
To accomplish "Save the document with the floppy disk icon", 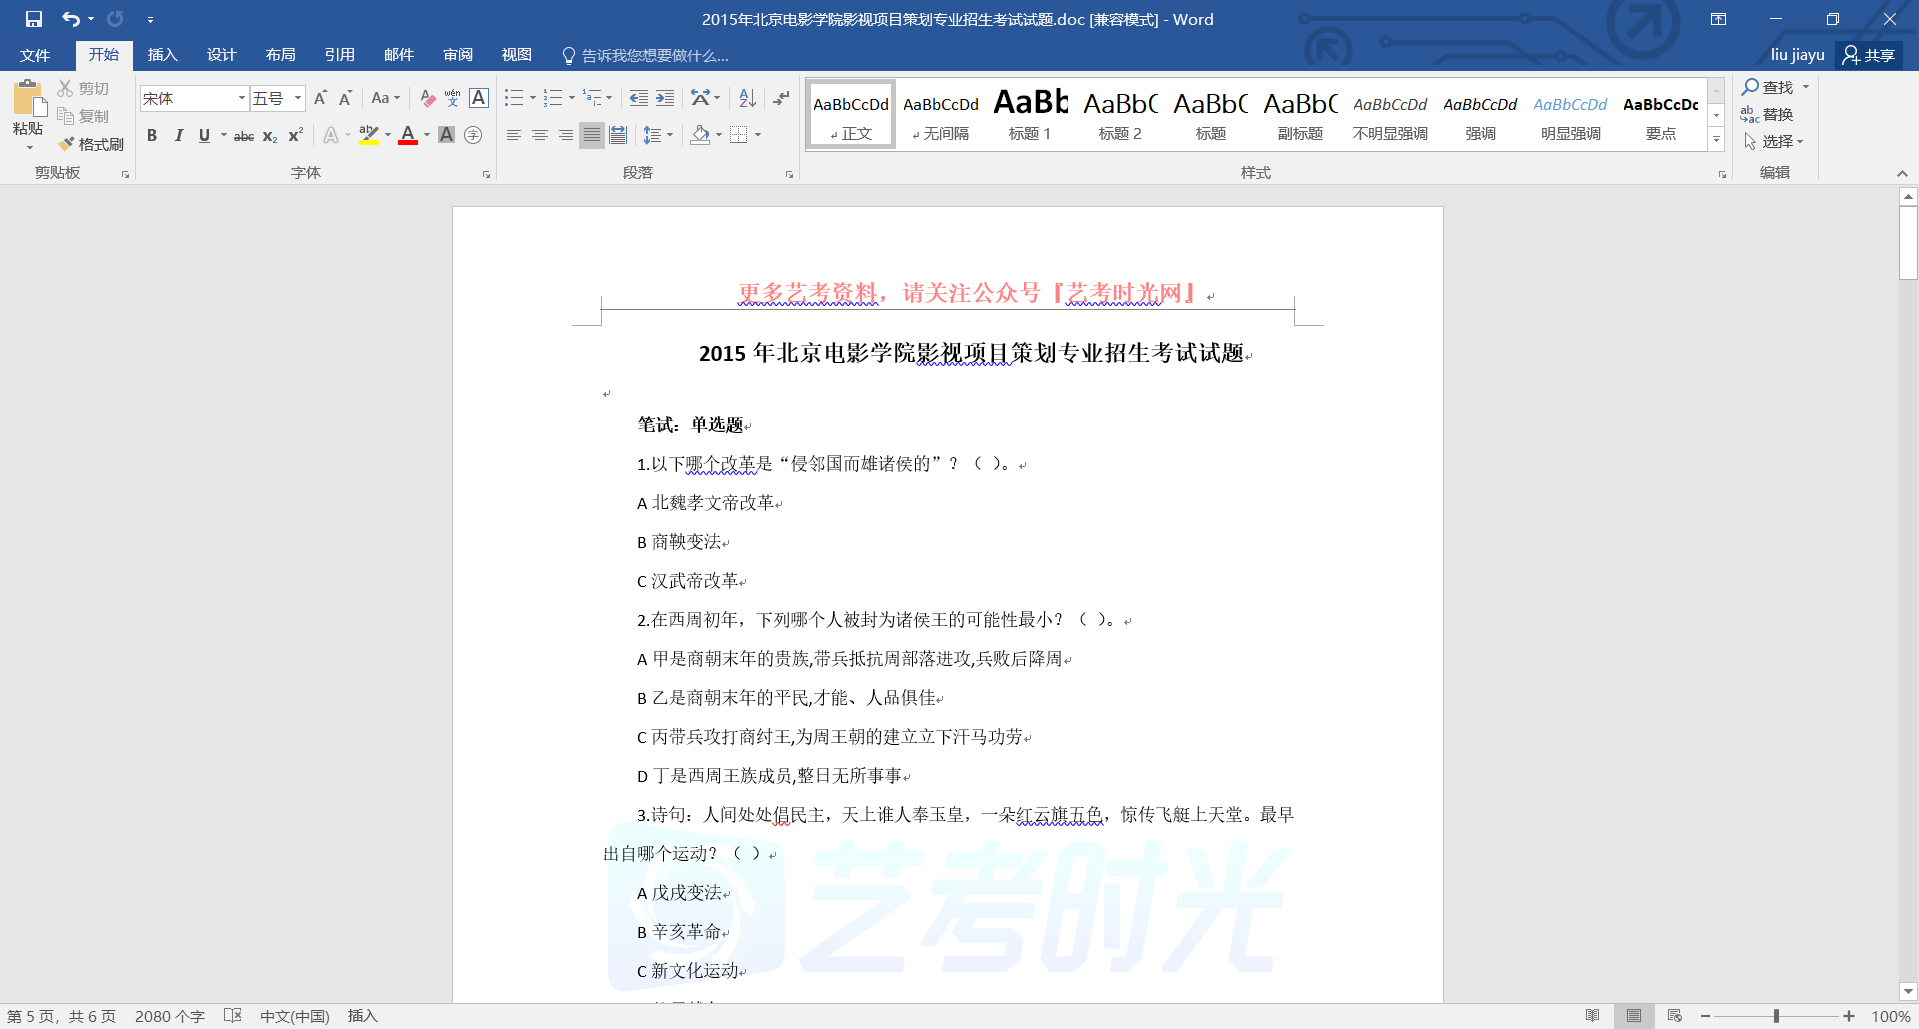I will (x=34, y=19).
